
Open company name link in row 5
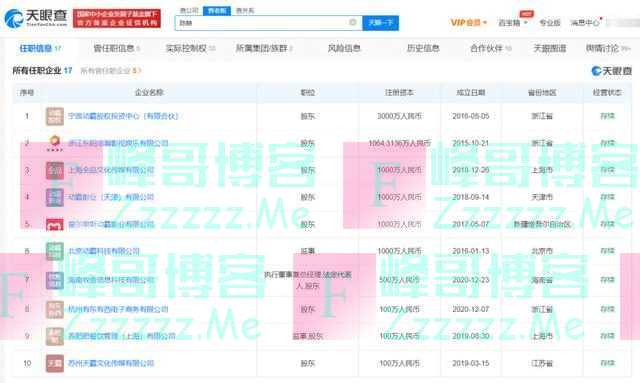click(111, 224)
